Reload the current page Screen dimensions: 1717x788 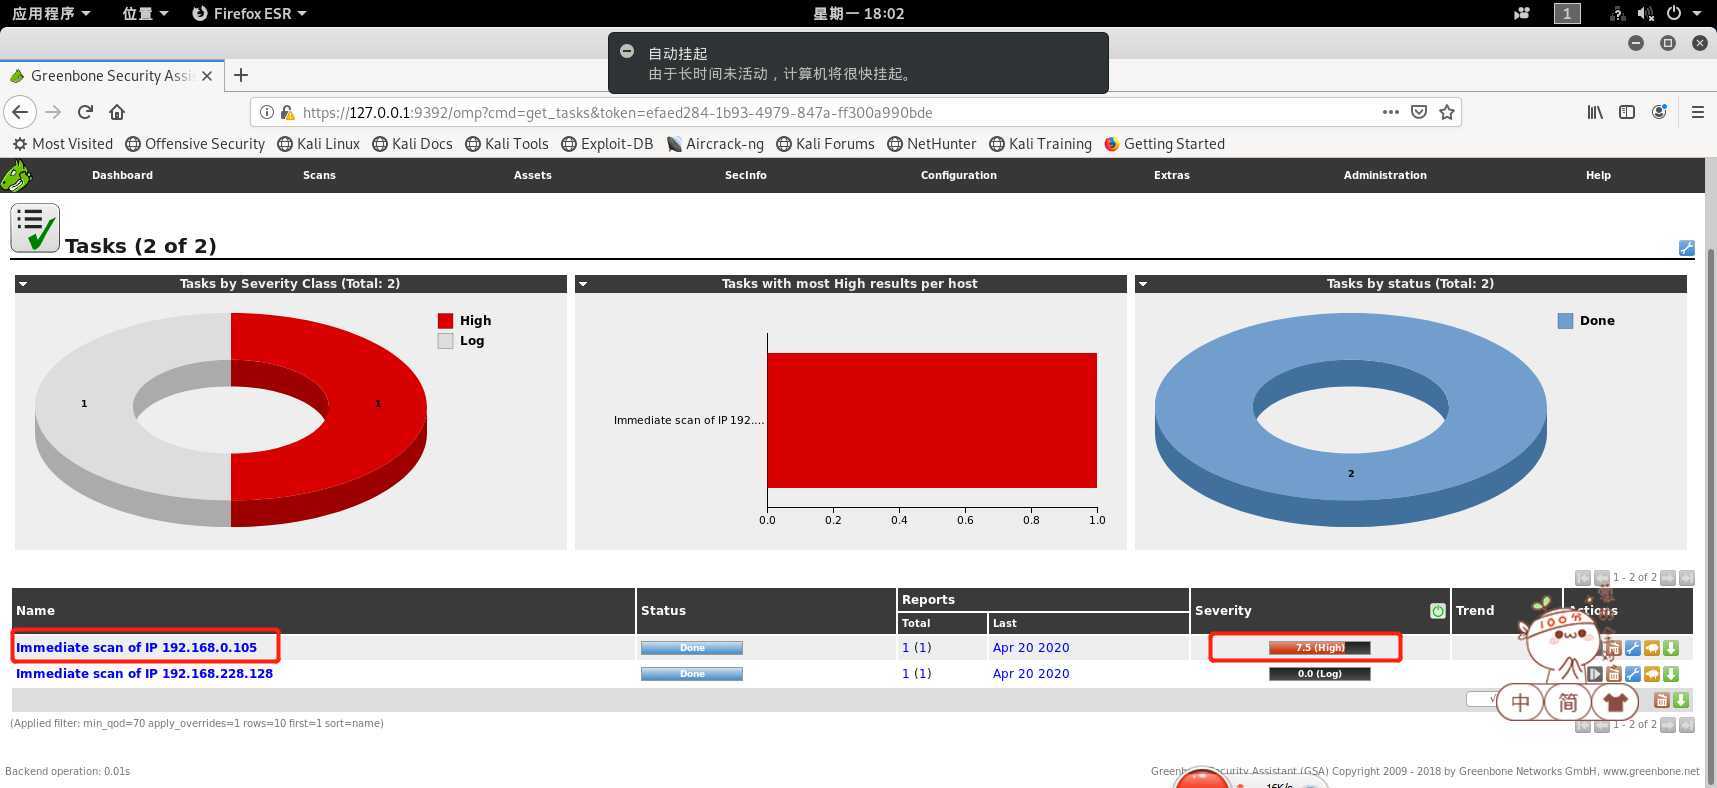[85, 112]
